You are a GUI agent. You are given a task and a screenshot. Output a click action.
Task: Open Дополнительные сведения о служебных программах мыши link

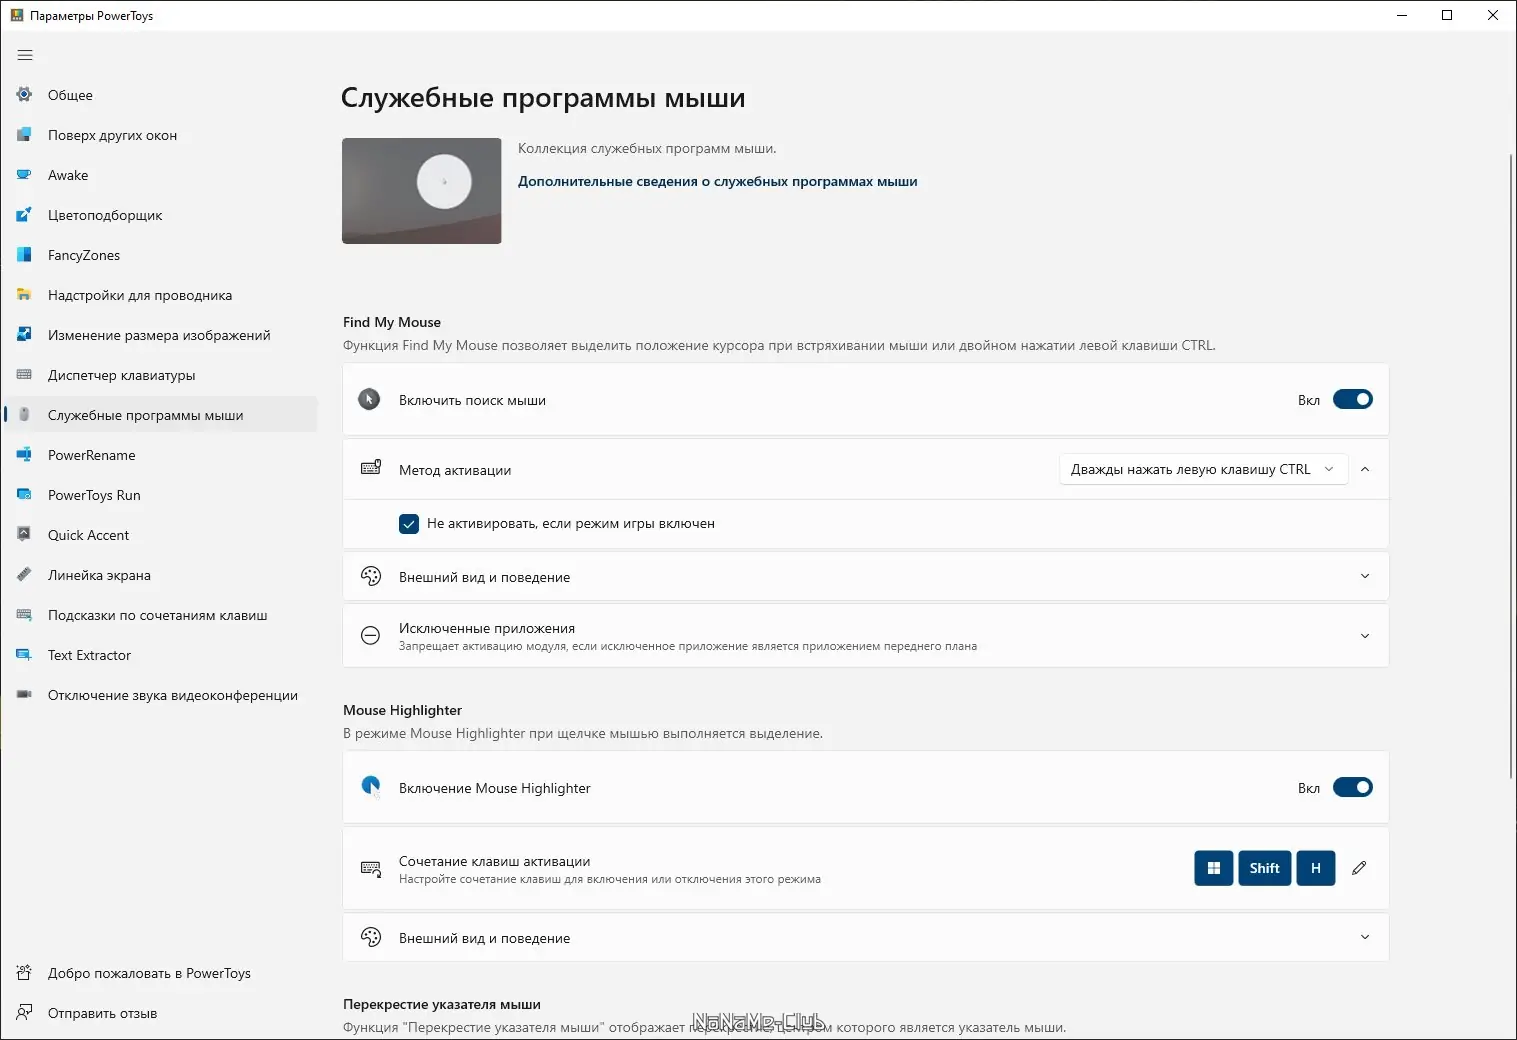(x=717, y=182)
